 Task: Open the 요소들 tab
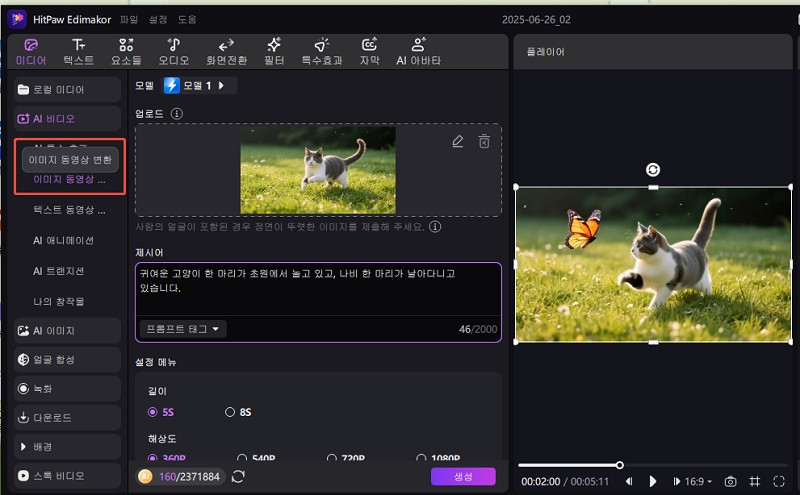126,52
